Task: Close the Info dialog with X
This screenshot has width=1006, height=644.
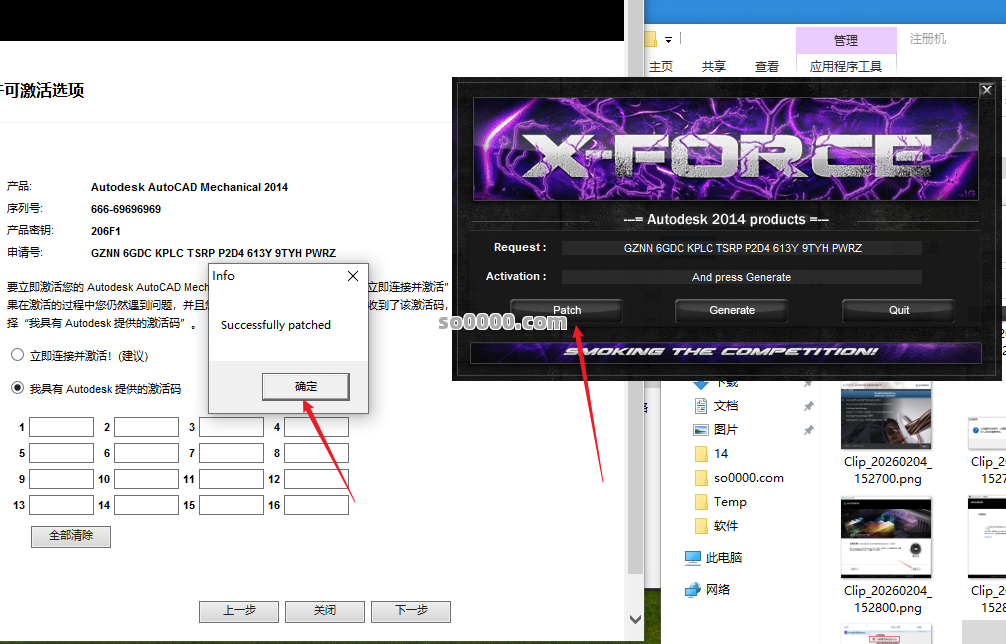Action: pos(352,276)
